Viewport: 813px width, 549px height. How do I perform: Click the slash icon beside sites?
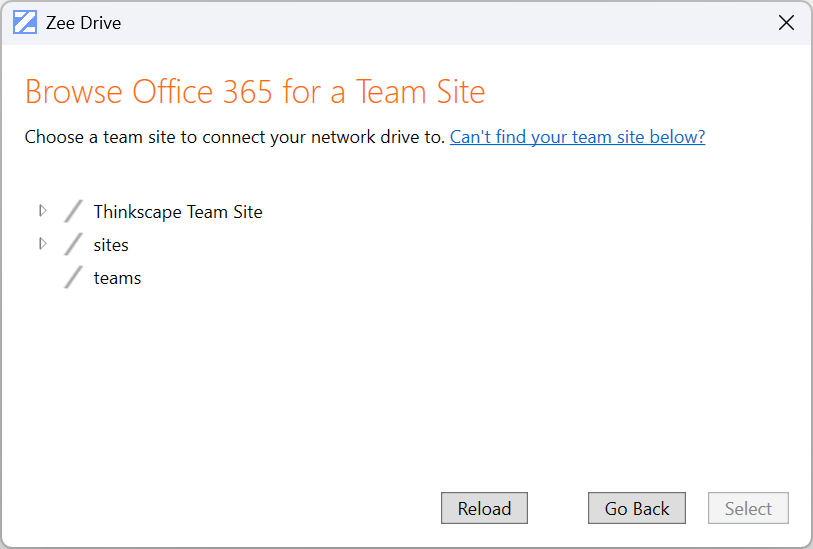click(x=73, y=244)
